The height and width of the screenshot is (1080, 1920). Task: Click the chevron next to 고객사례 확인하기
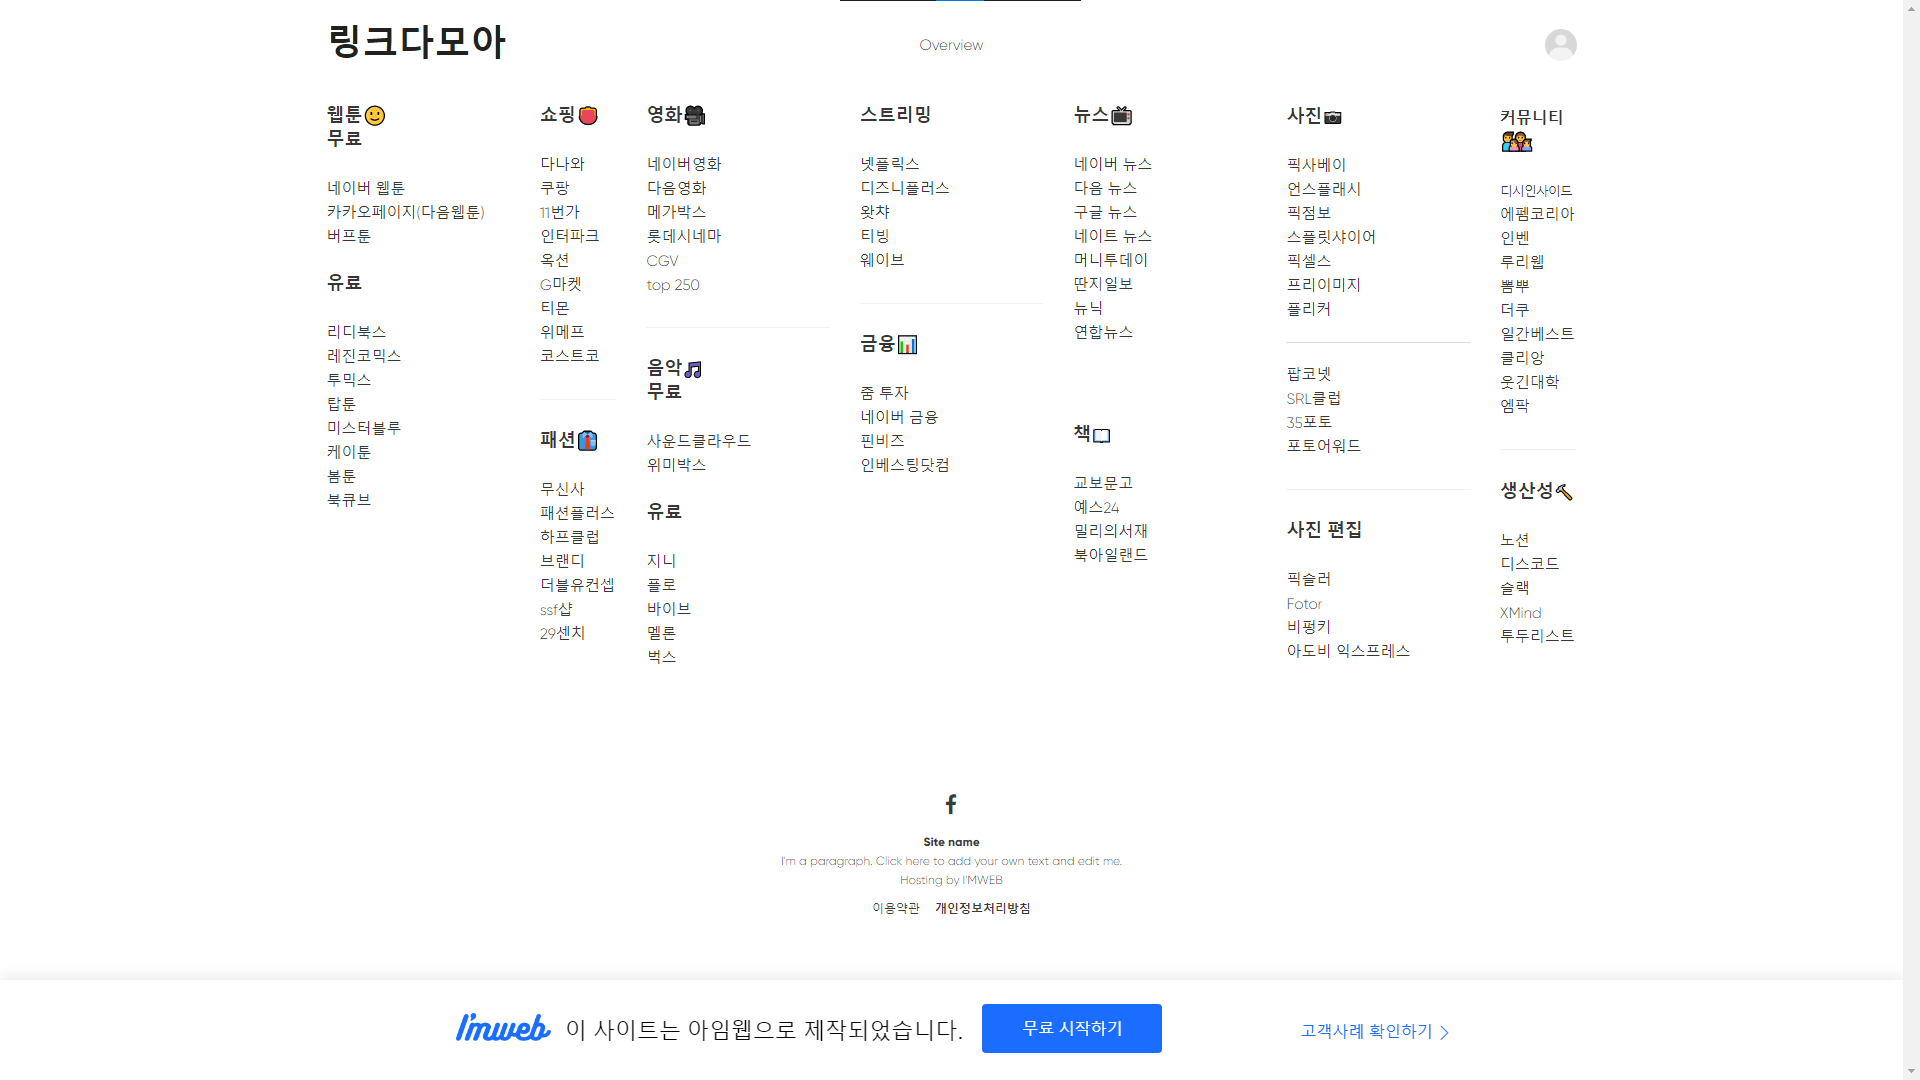[x=1444, y=1032]
